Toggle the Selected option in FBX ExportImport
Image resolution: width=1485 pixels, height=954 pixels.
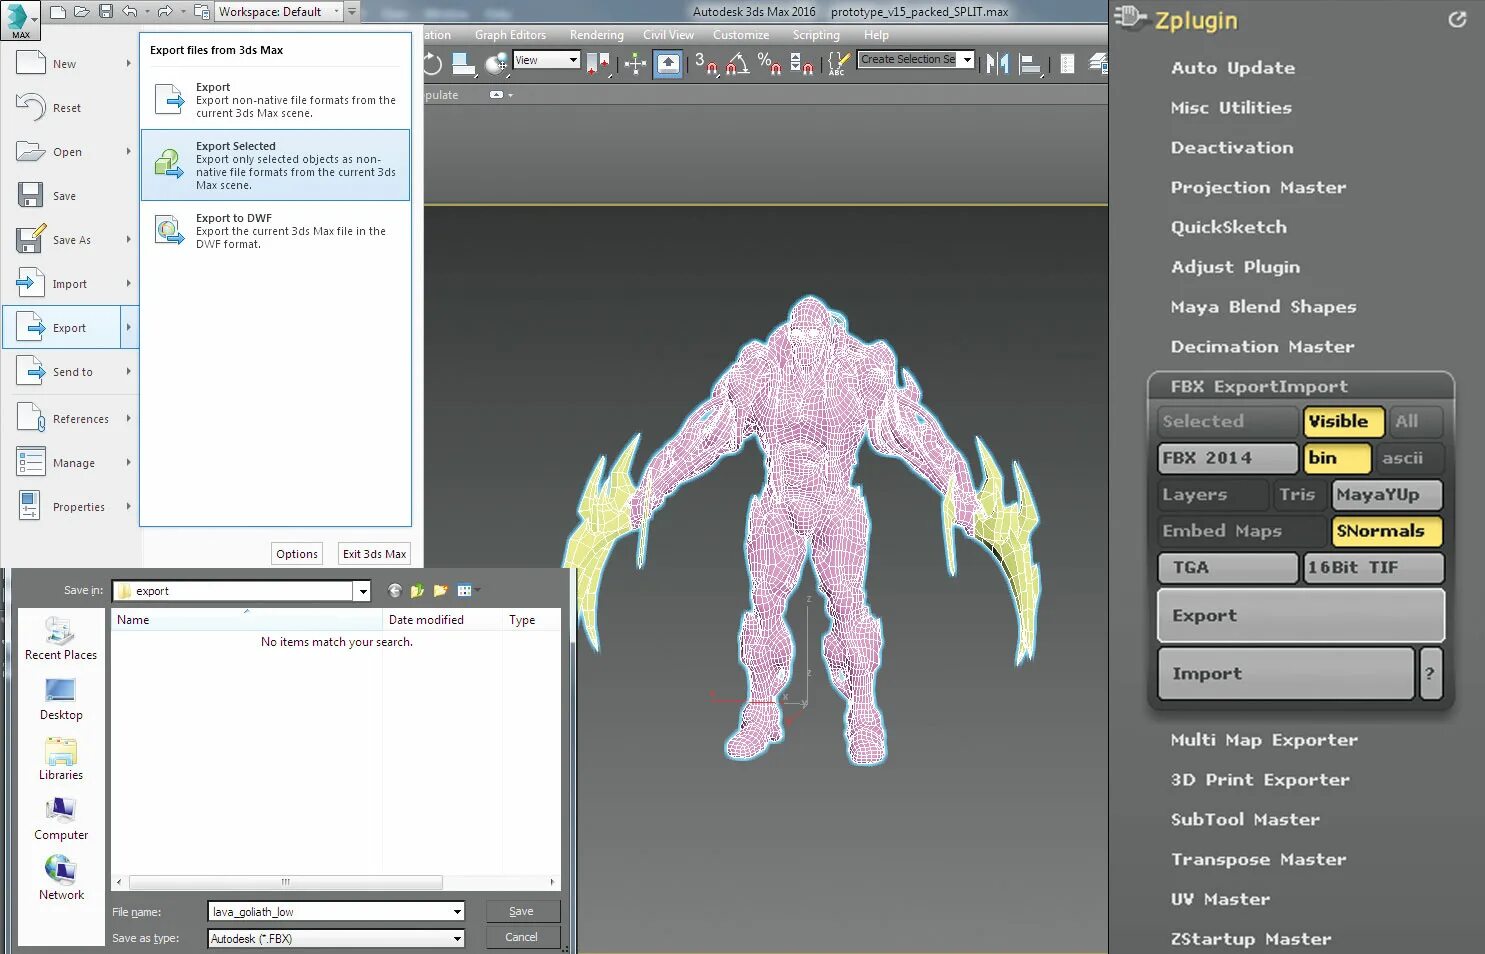[1227, 421]
